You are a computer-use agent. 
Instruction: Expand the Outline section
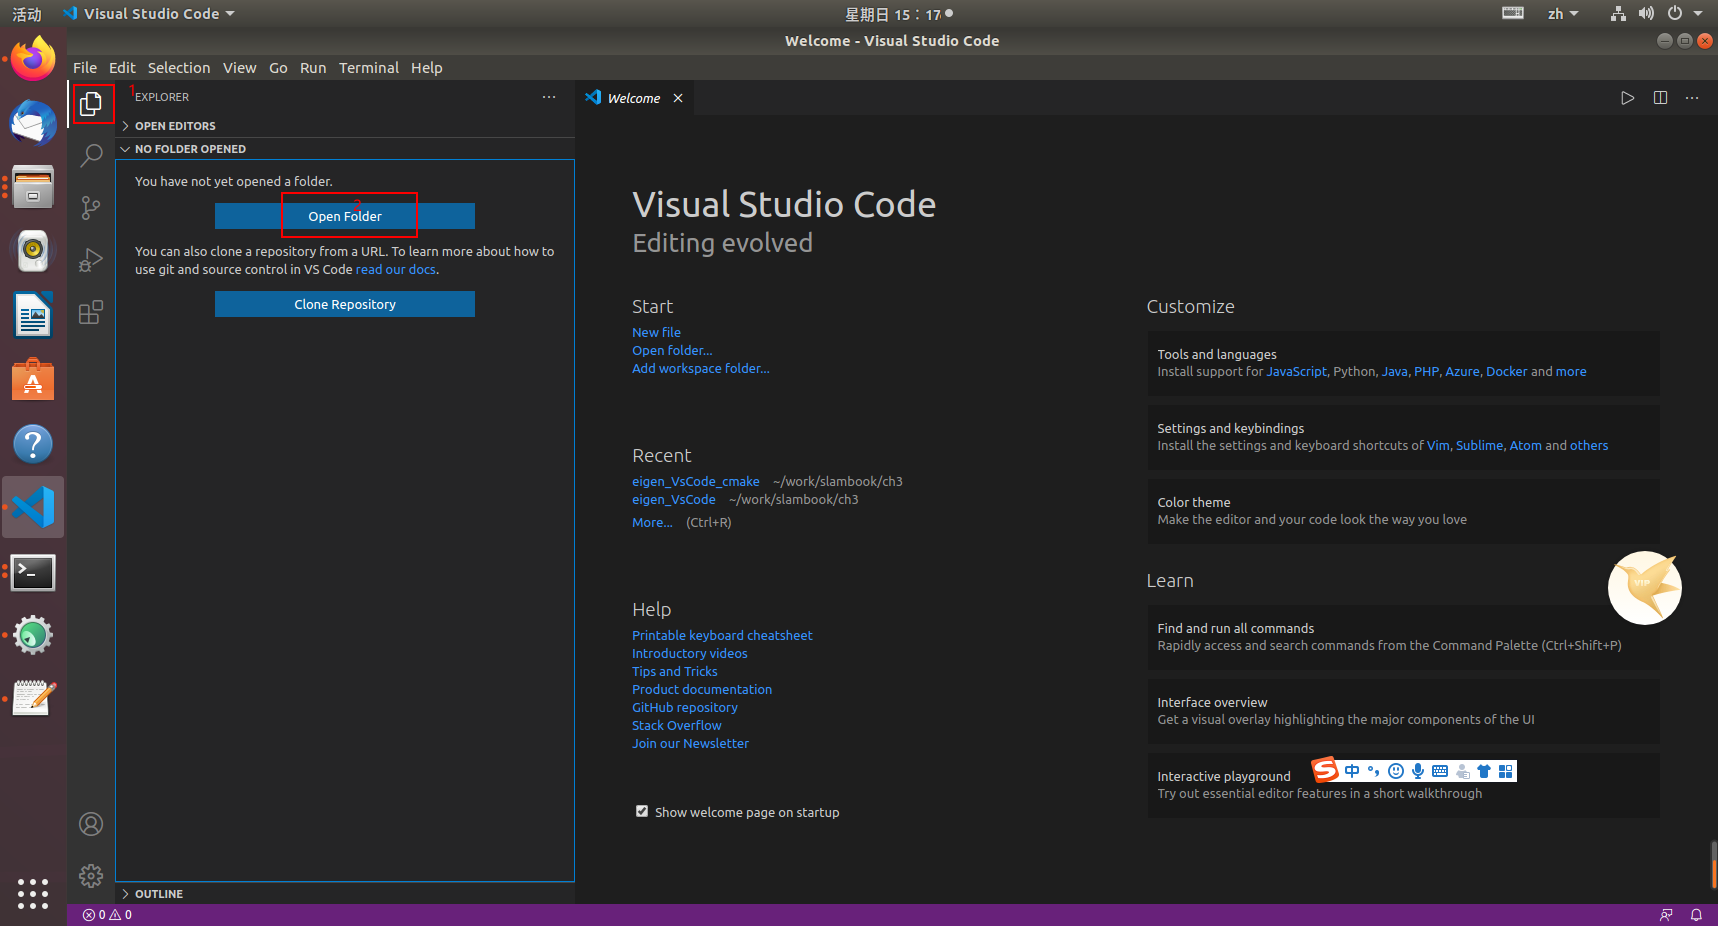coord(345,894)
